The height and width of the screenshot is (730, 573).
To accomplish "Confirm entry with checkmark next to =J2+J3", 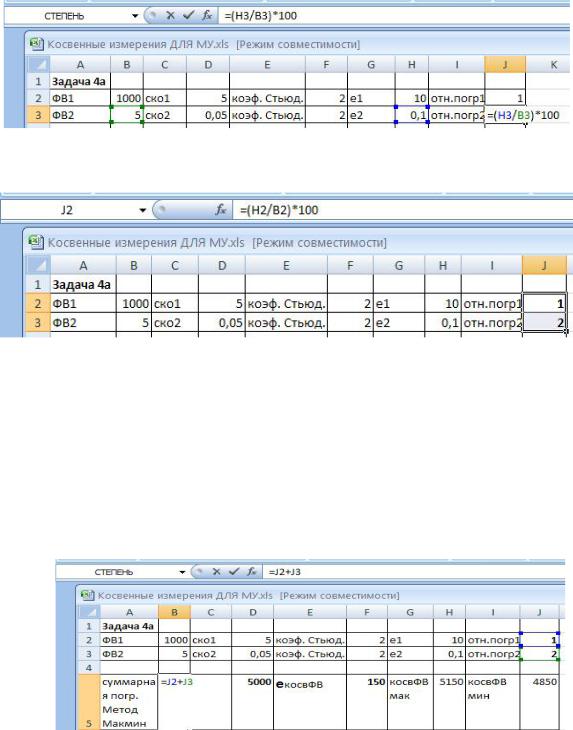I will tap(234, 571).
